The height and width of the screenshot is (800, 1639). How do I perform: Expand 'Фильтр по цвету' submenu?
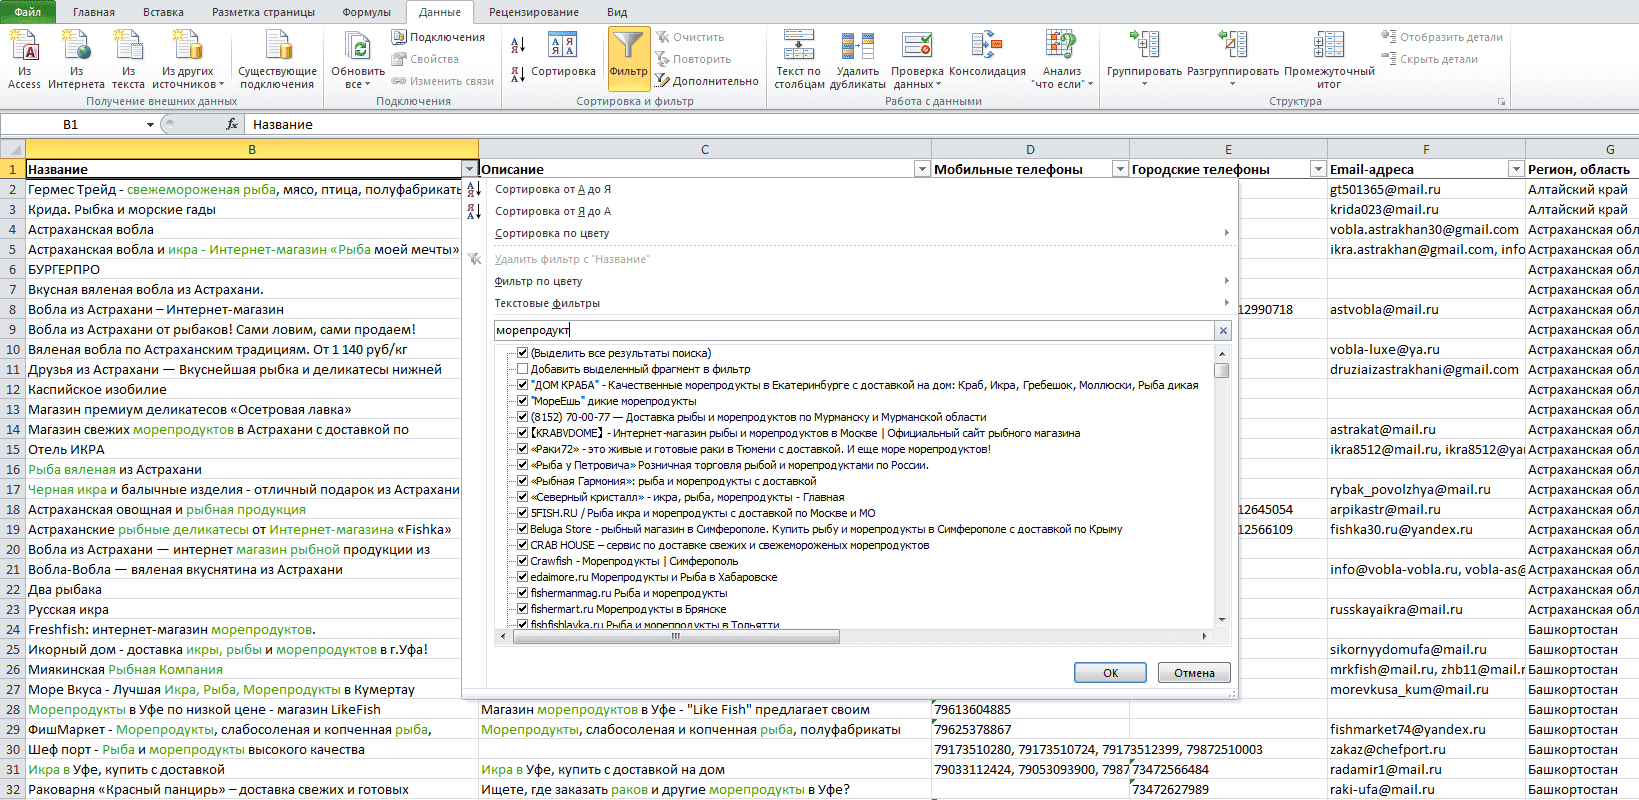(1226, 281)
